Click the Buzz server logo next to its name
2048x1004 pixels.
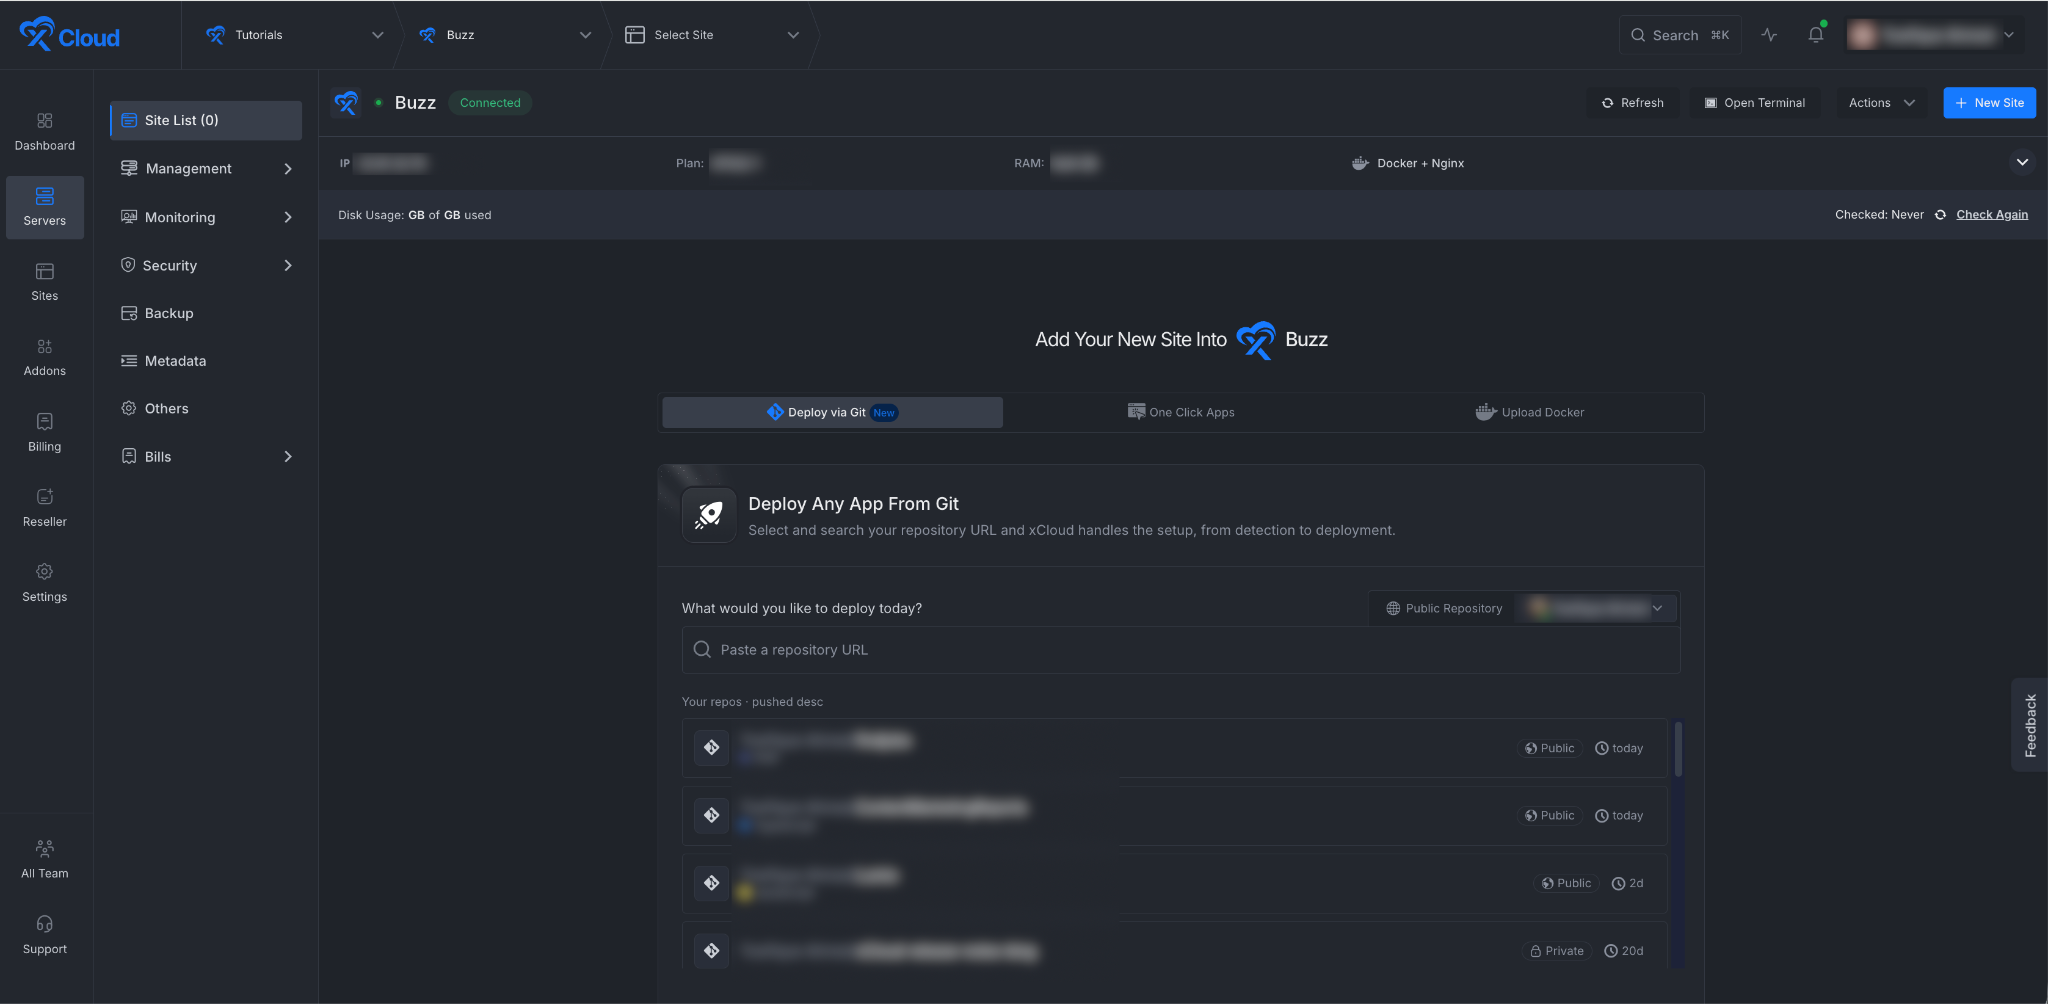[346, 103]
